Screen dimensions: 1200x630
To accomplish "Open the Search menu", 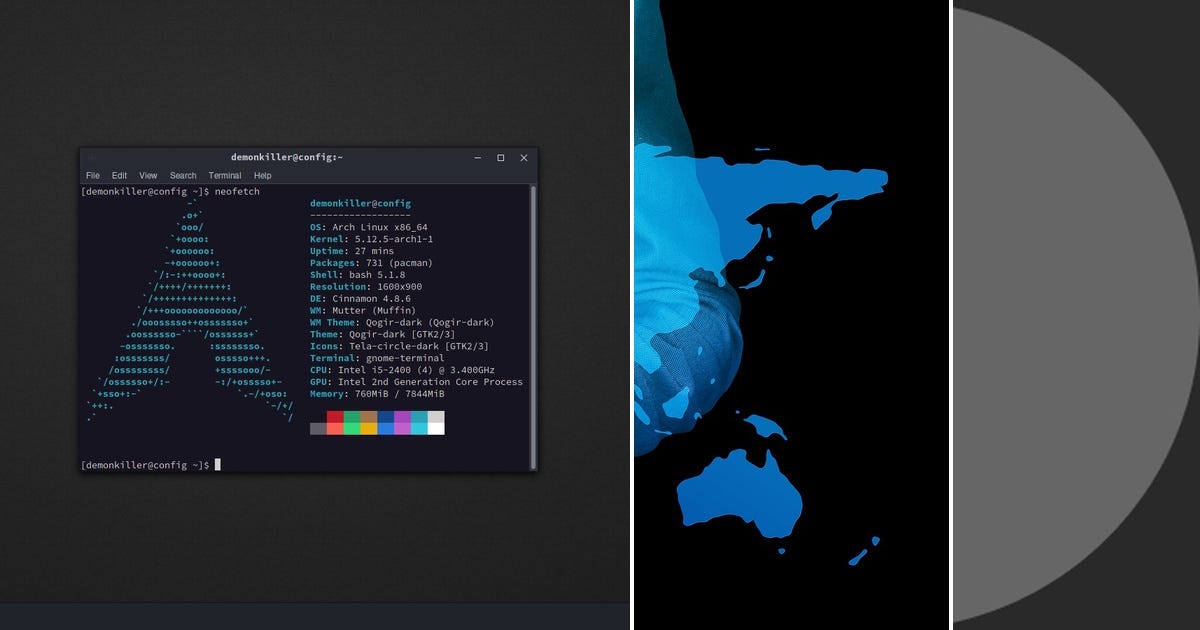I will [x=182, y=175].
